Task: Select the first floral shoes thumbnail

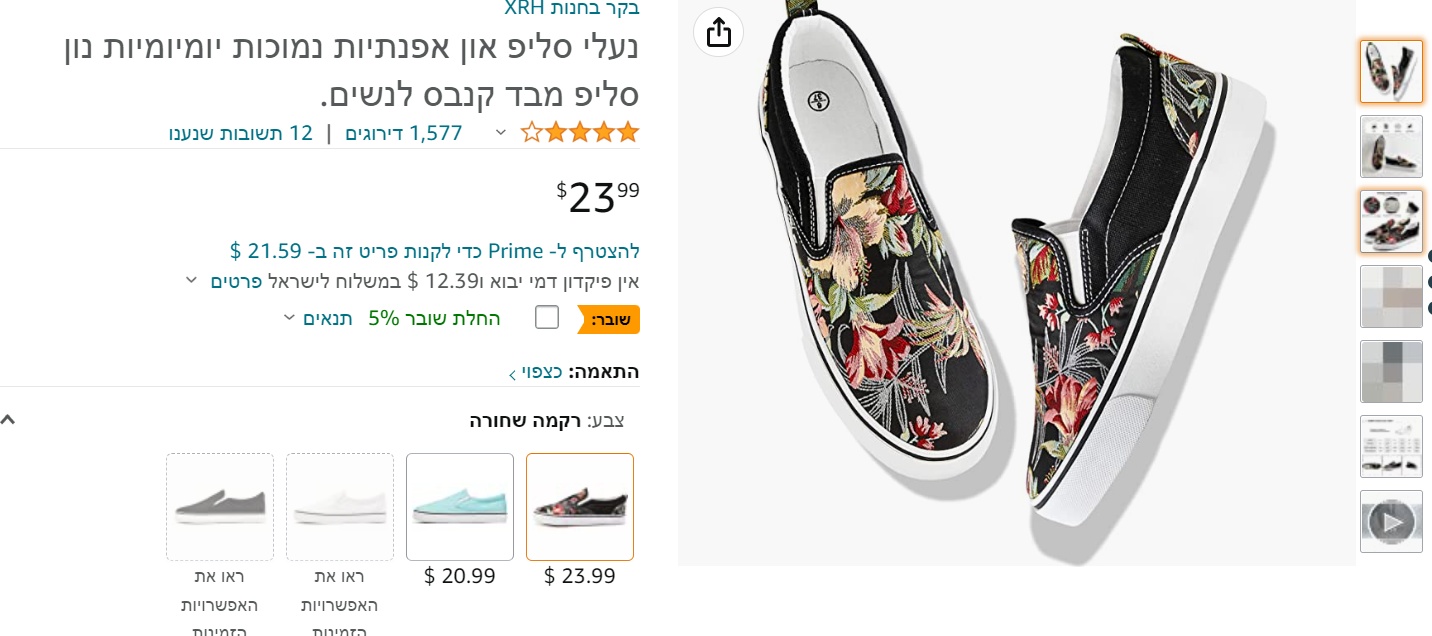Action: click(1391, 72)
